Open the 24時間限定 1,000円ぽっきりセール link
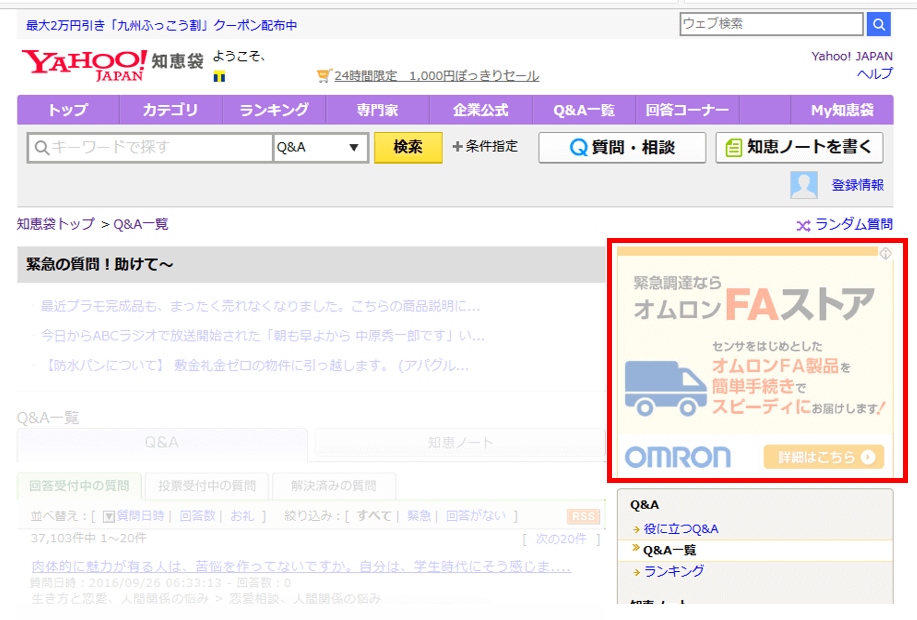This screenshot has width=917, height=620. (x=436, y=76)
